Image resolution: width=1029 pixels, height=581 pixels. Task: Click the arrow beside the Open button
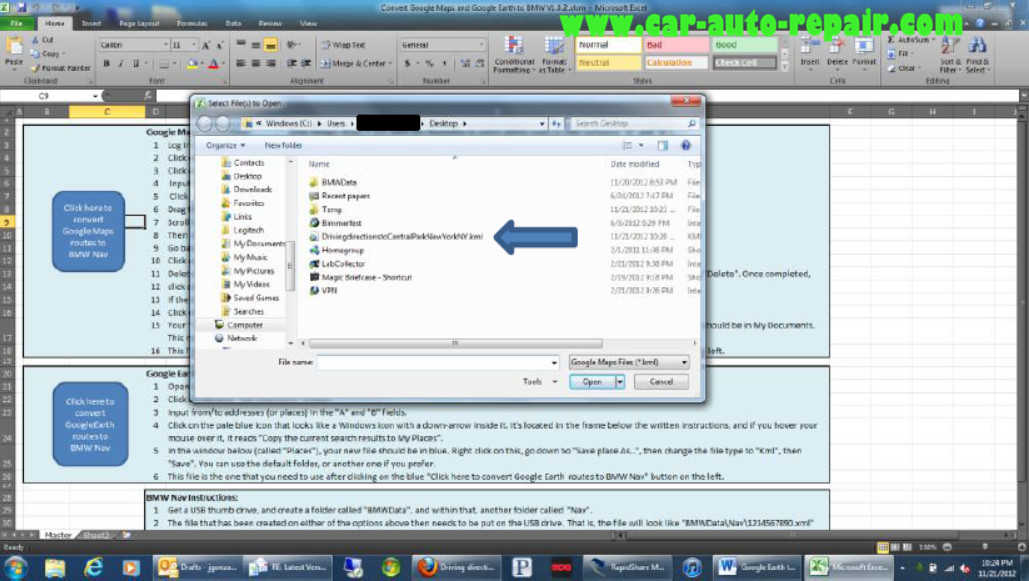[620, 381]
